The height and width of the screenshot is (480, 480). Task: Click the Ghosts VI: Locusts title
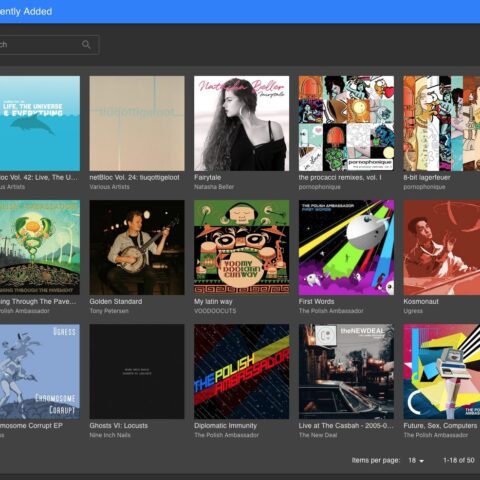click(118, 425)
